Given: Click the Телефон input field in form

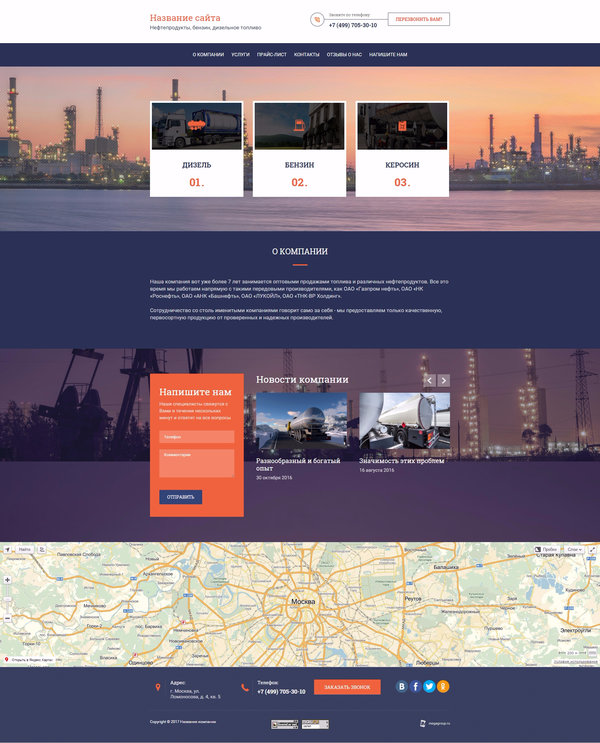Looking at the screenshot, I should pyautogui.click(x=197, y=437).
